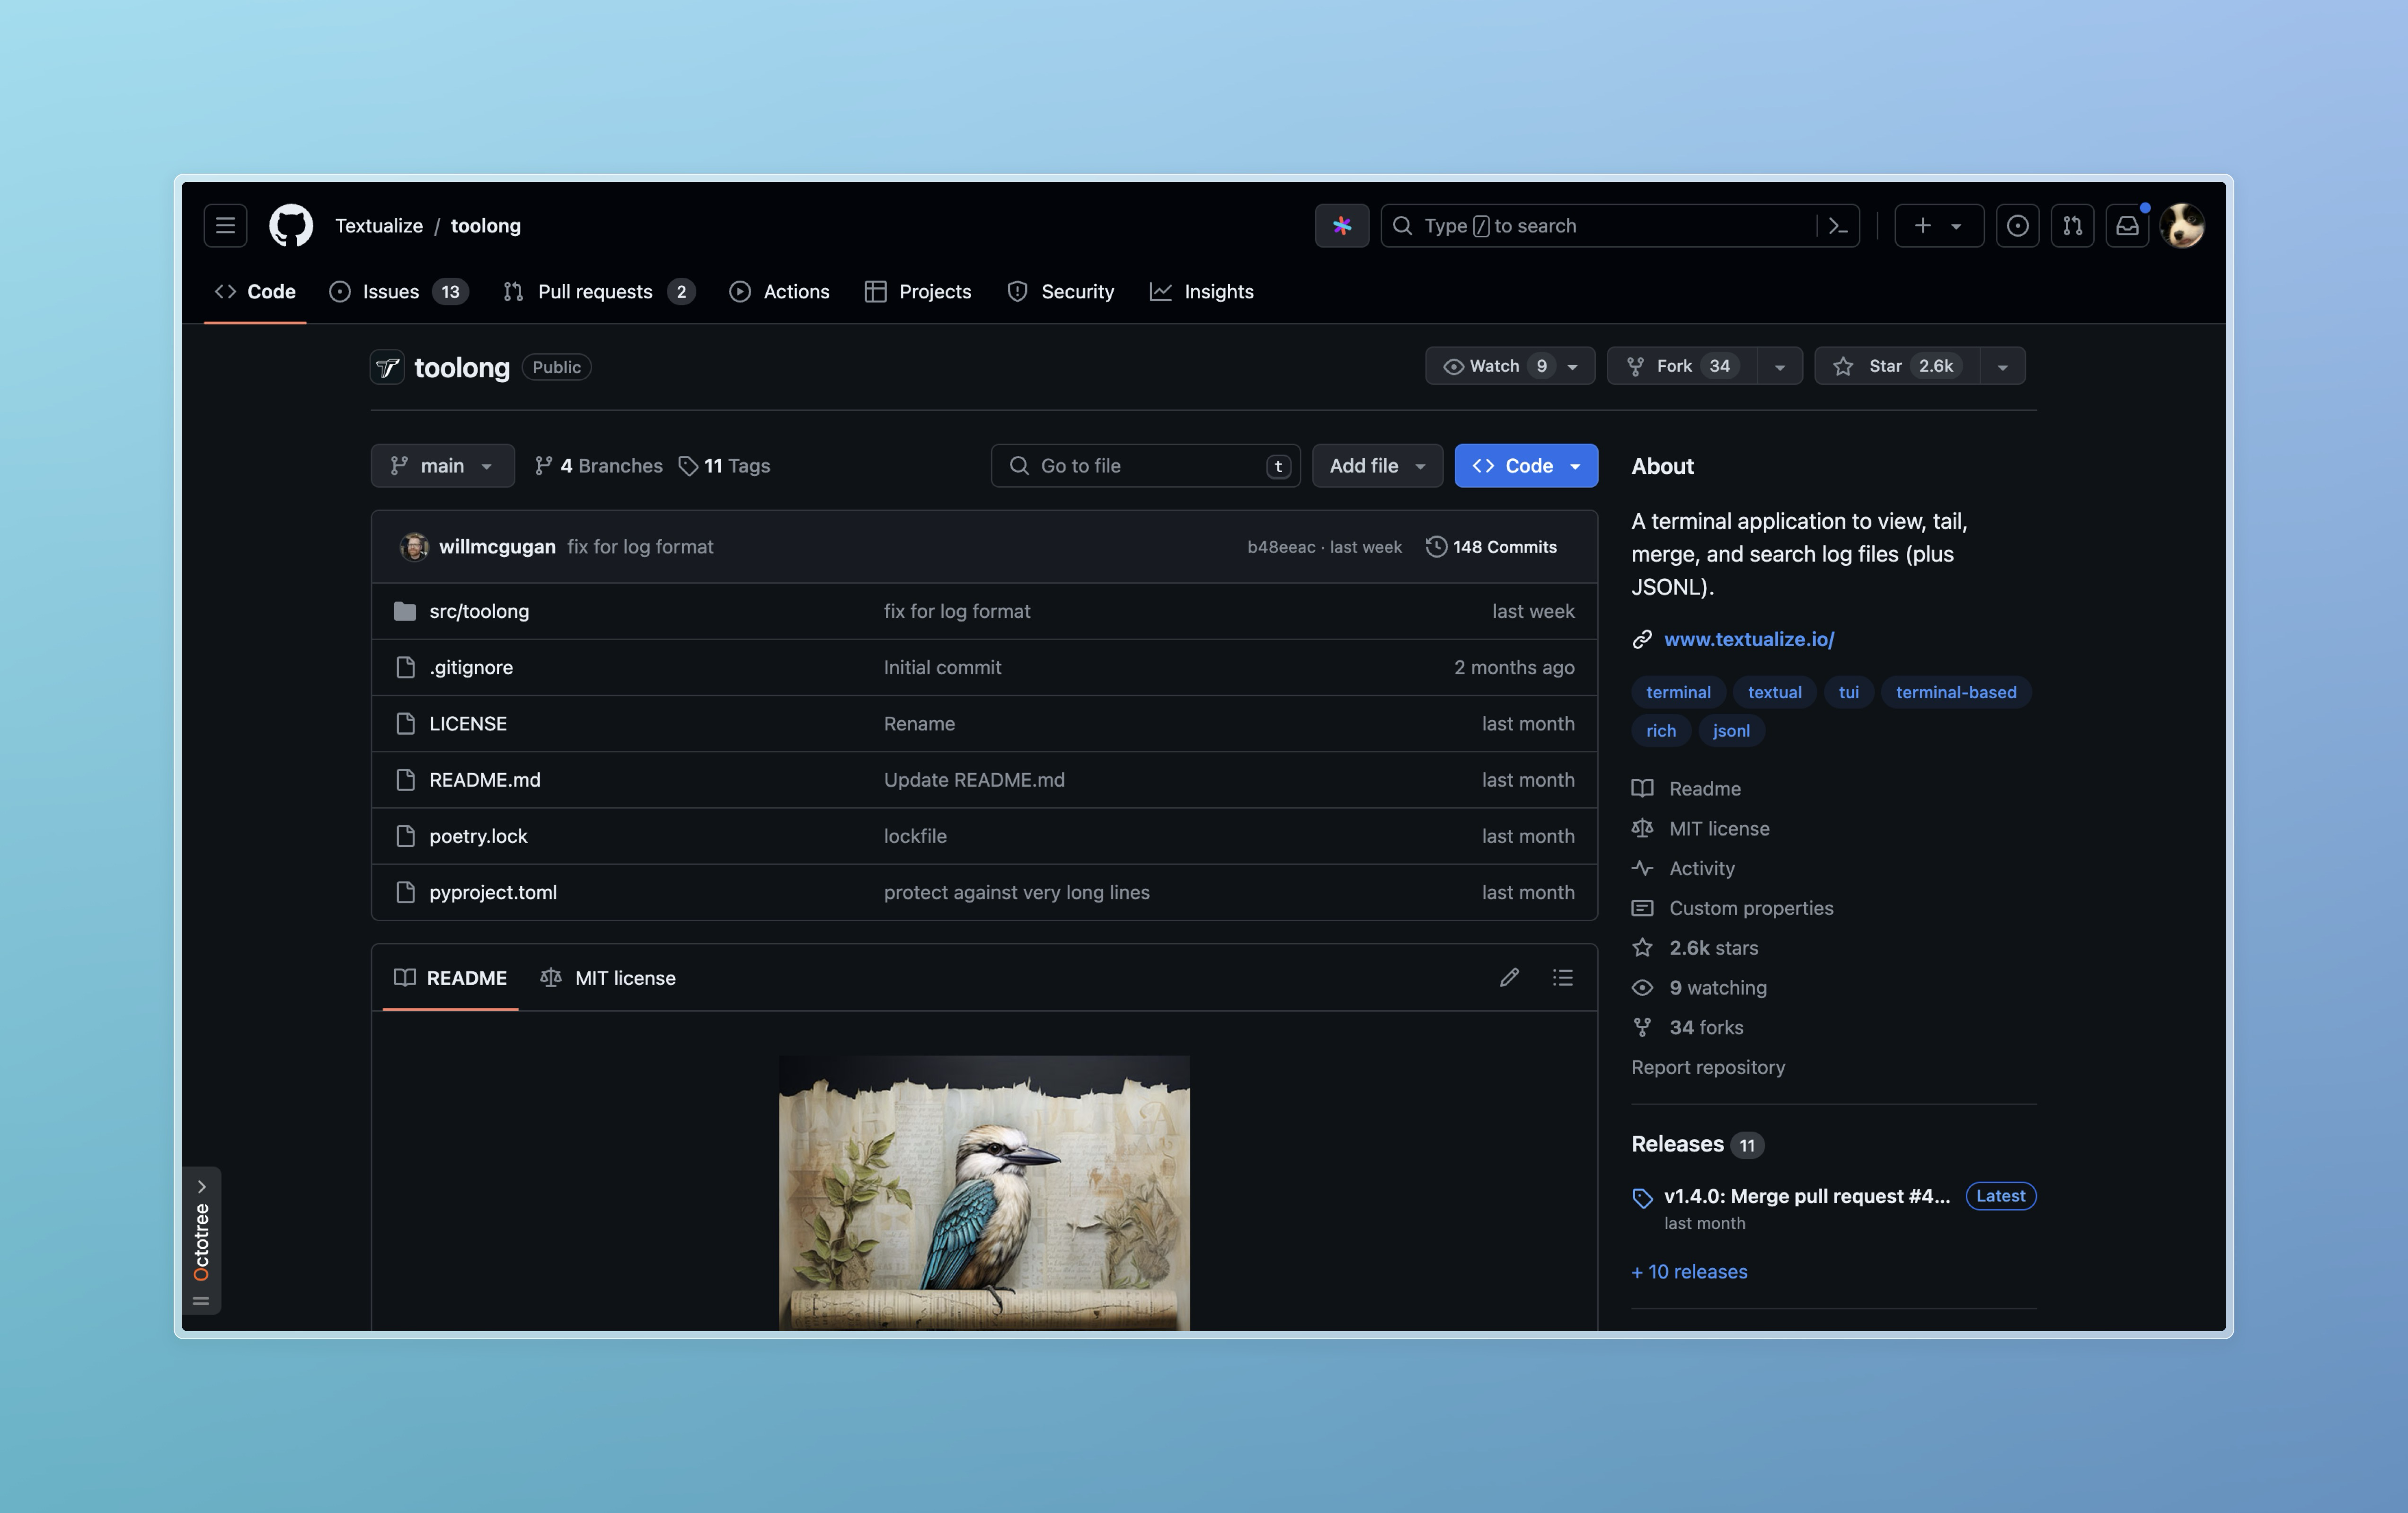The image size is (2408, 1513).
Task: View the 11 Tags link
Action: [x=724, y=466]
